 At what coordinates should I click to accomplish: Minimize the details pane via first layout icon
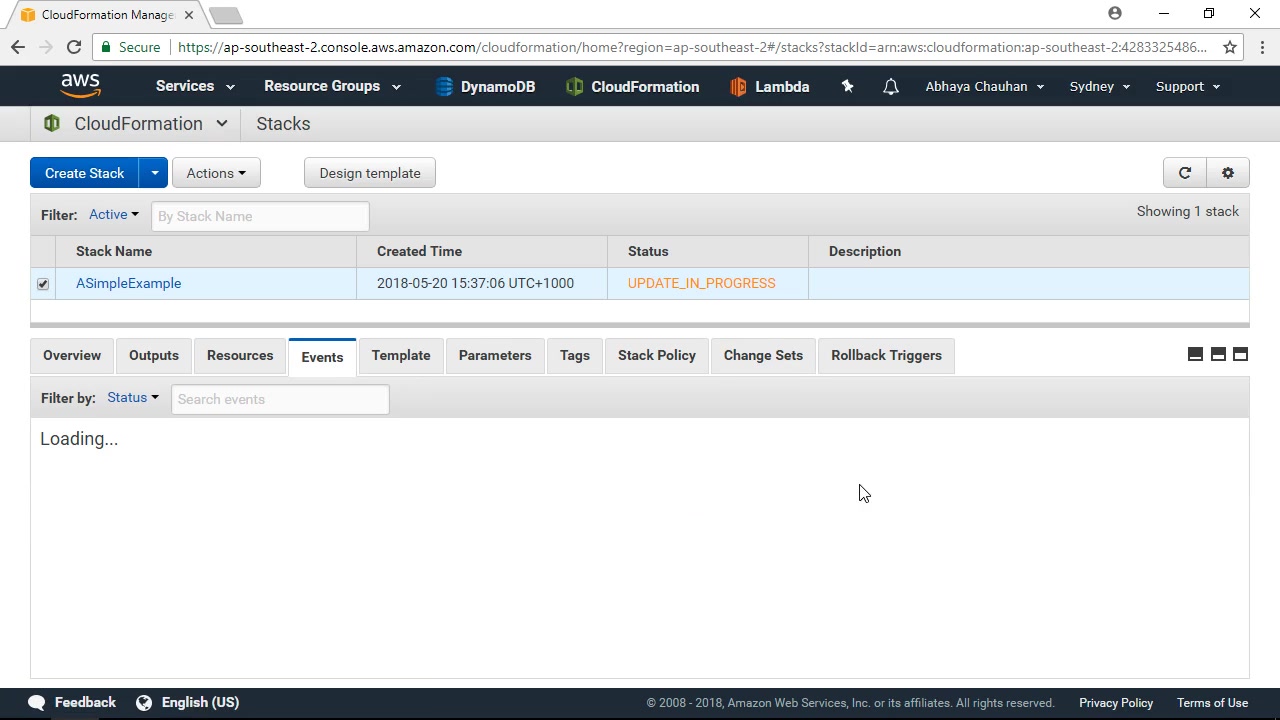point(1195,355)
